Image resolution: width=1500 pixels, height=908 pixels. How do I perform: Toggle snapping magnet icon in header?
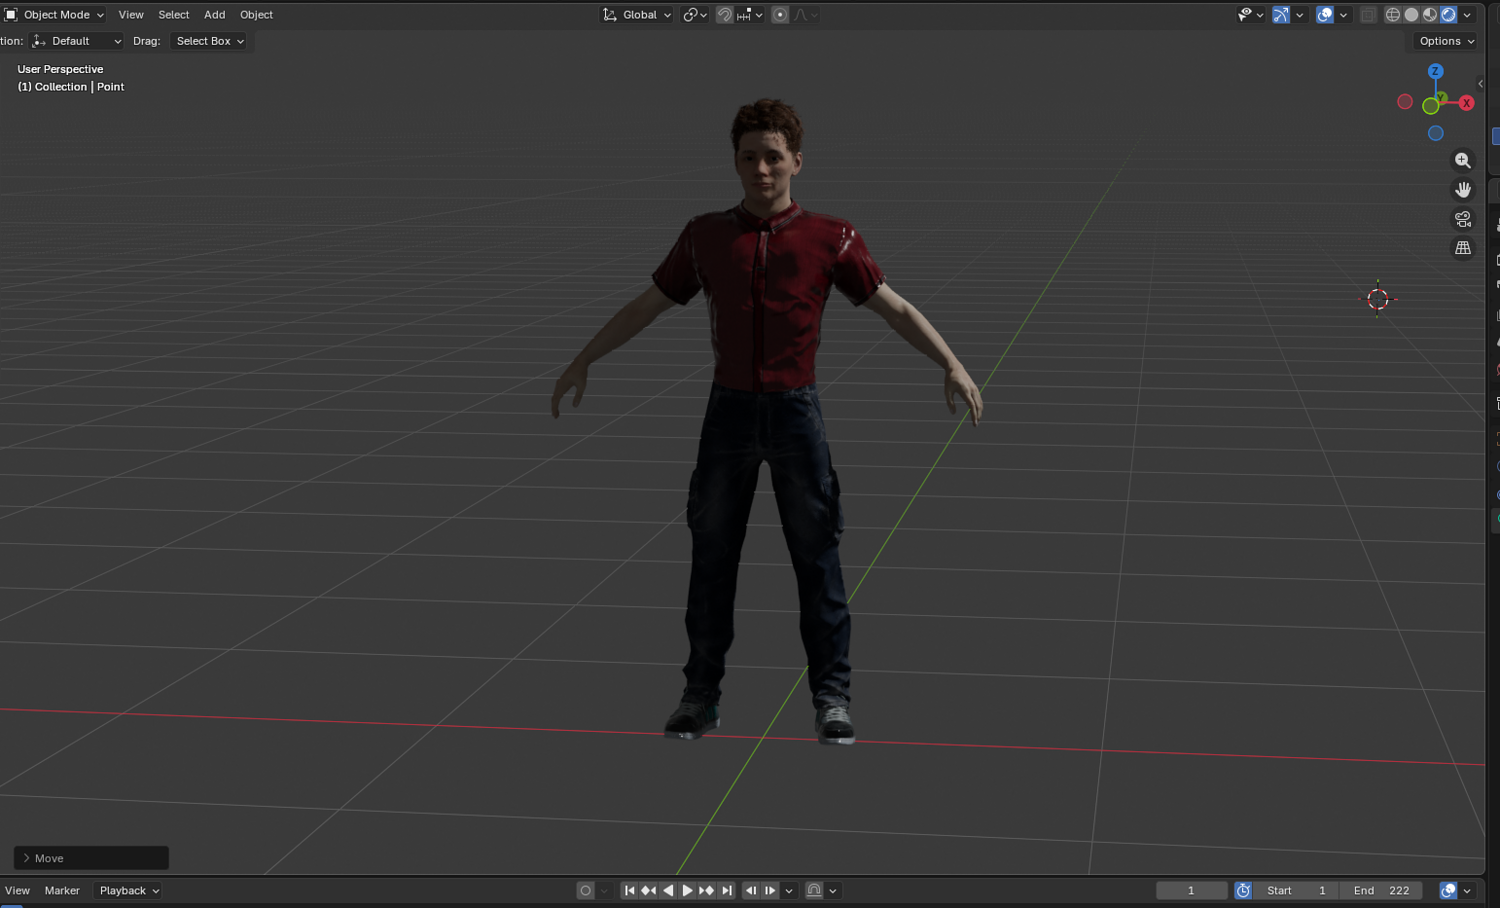pos(725,15)
